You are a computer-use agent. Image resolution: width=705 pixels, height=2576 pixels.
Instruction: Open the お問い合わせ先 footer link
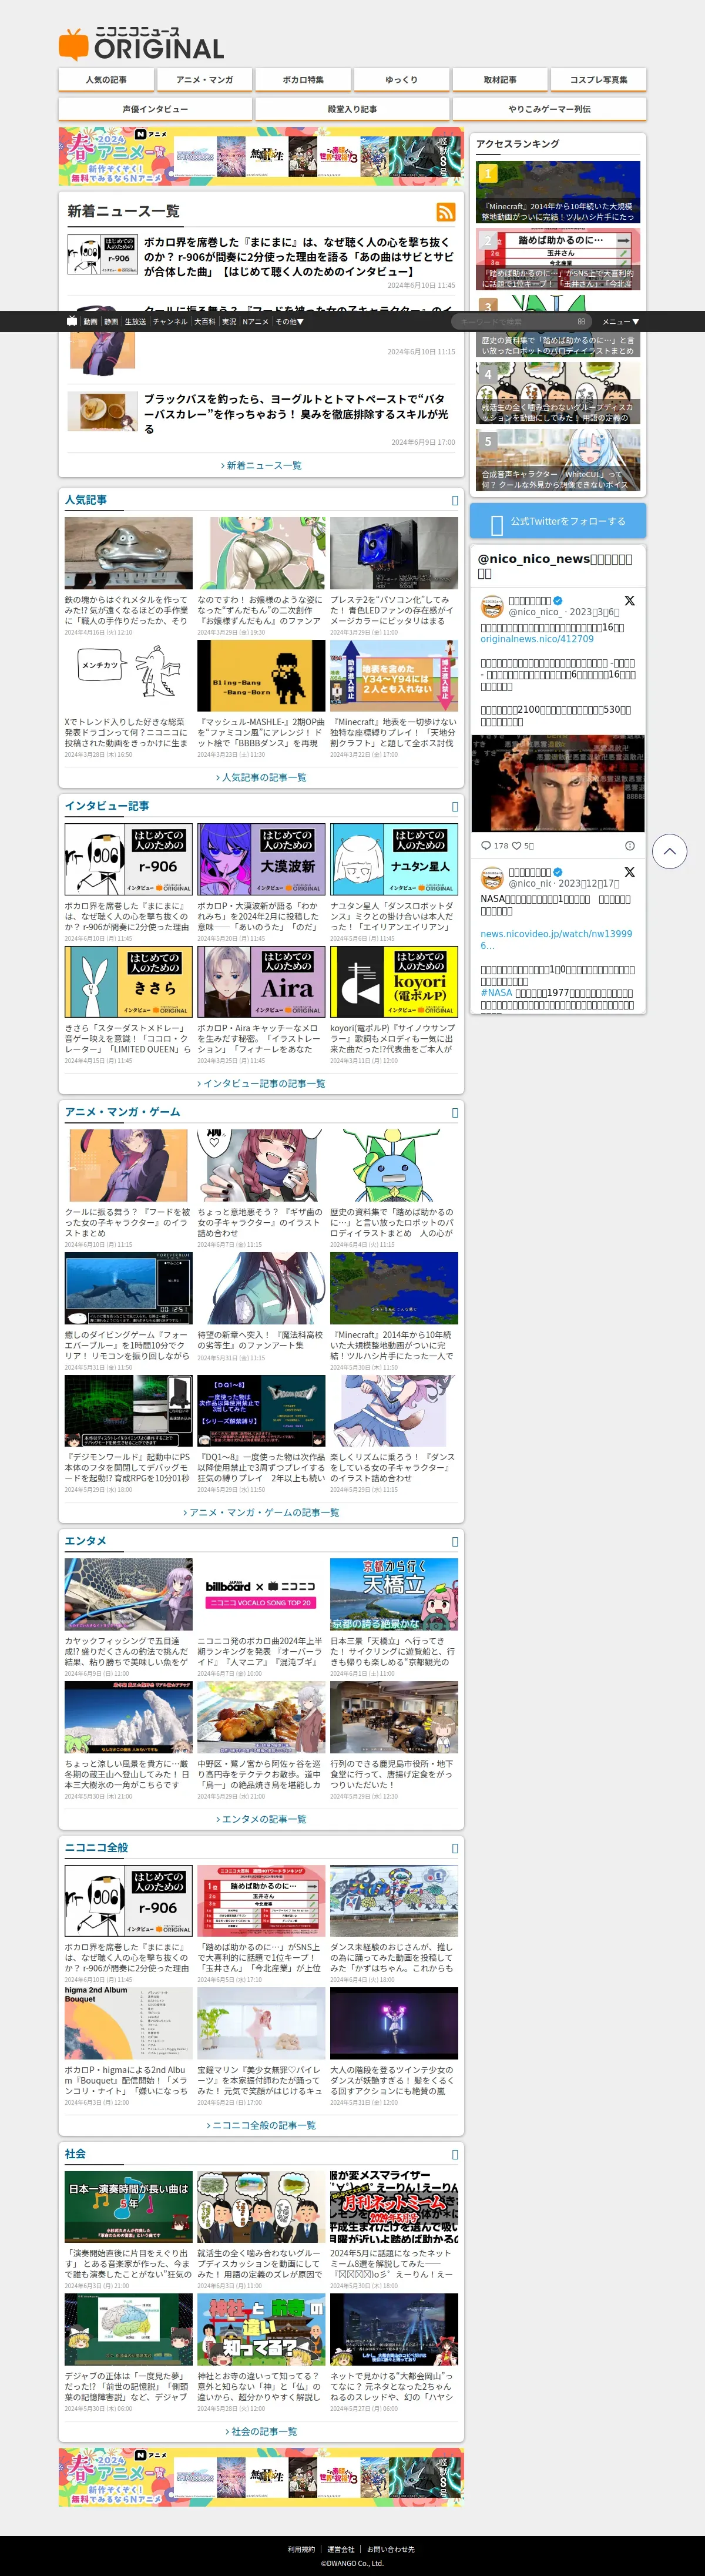390,2549
